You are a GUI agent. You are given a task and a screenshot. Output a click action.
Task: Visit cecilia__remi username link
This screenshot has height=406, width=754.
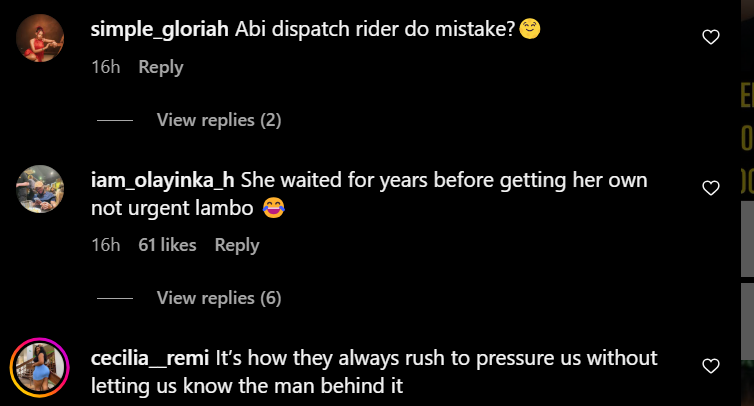click(150, 358)
